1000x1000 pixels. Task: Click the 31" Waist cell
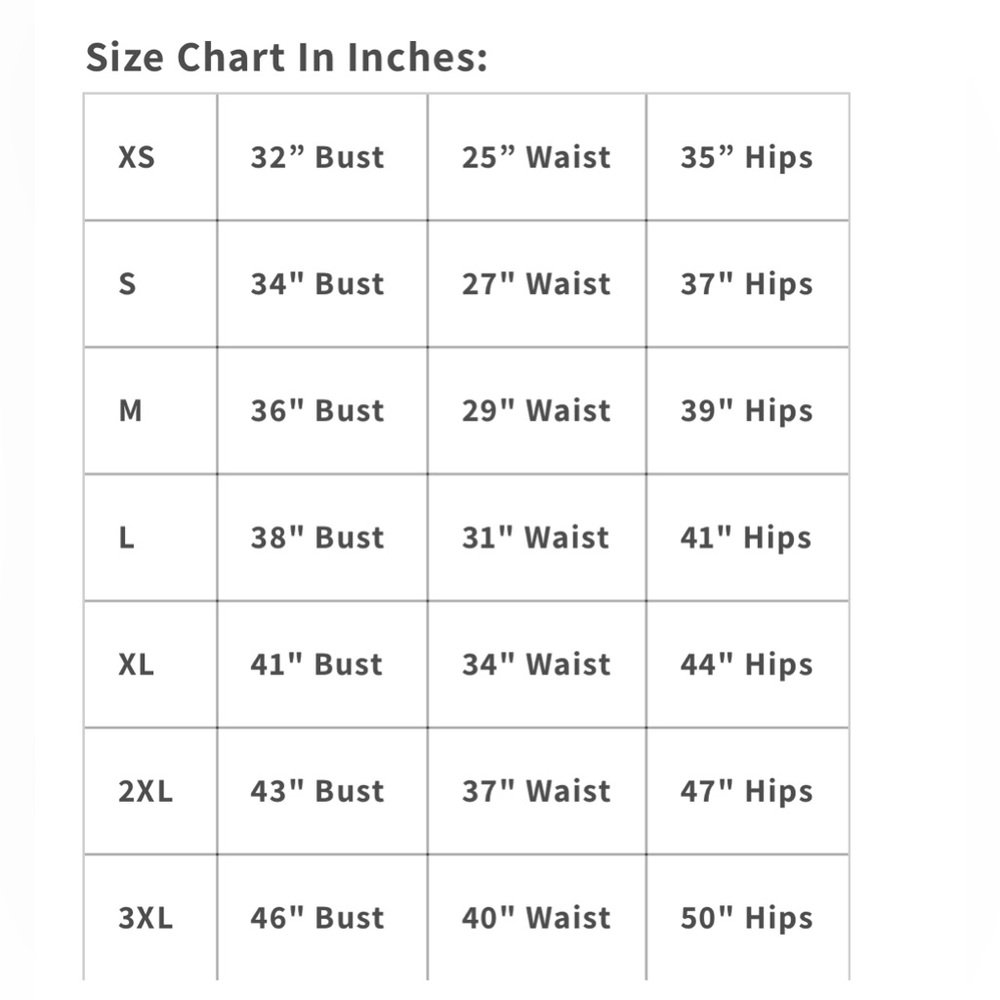point(537,538)
